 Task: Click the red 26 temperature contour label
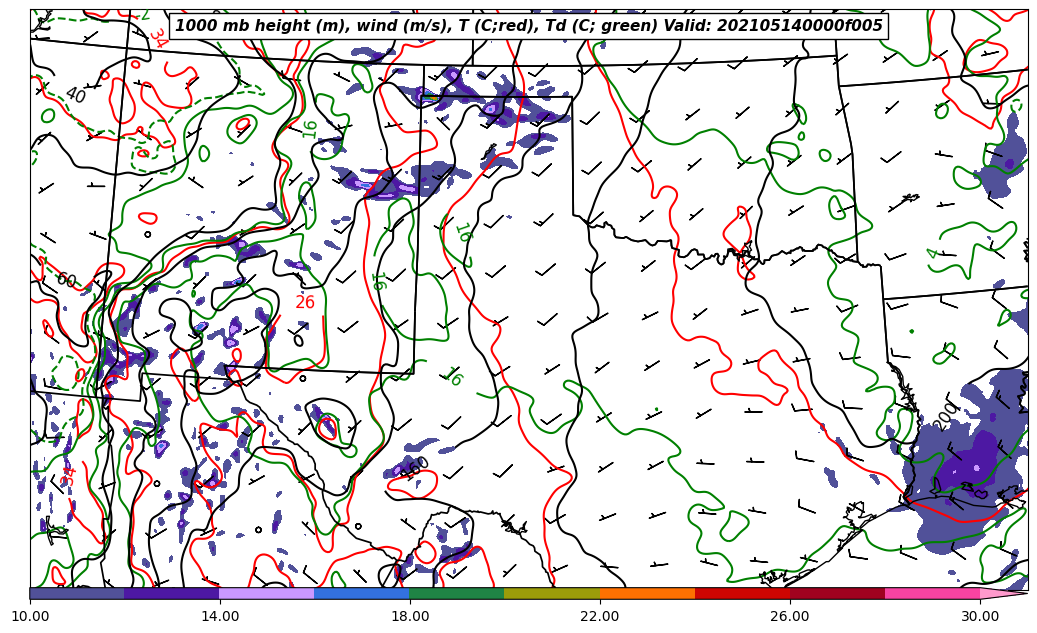point(305,302)
